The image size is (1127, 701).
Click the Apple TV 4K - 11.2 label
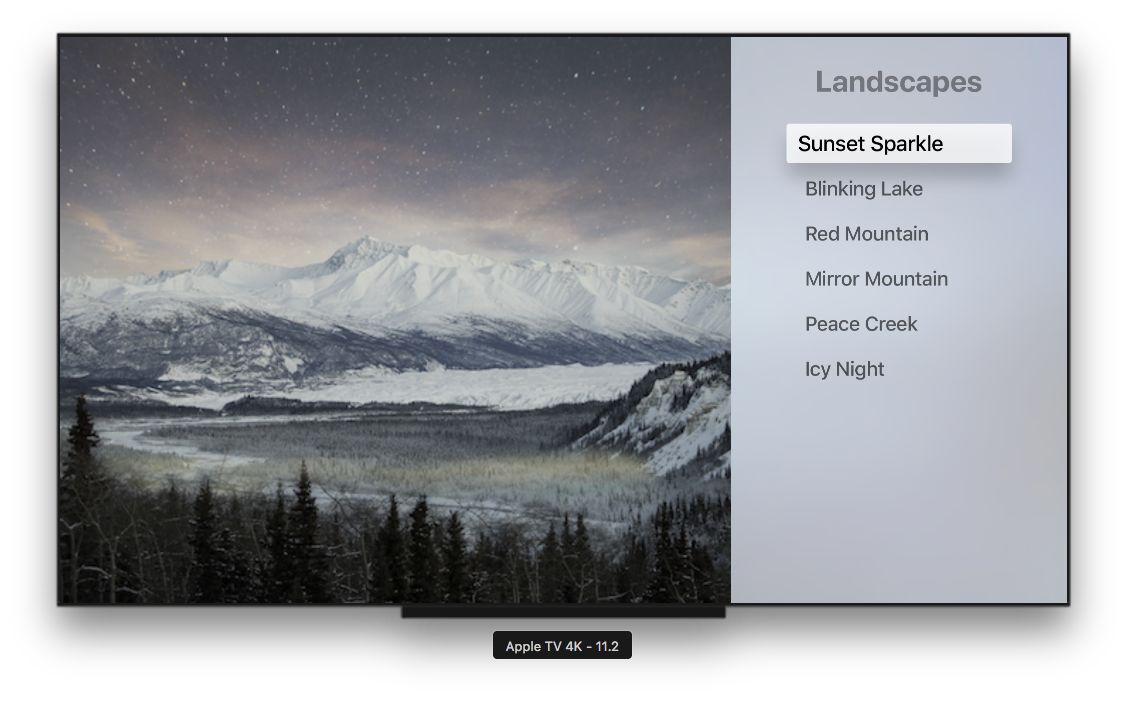(x=562, y=646)
